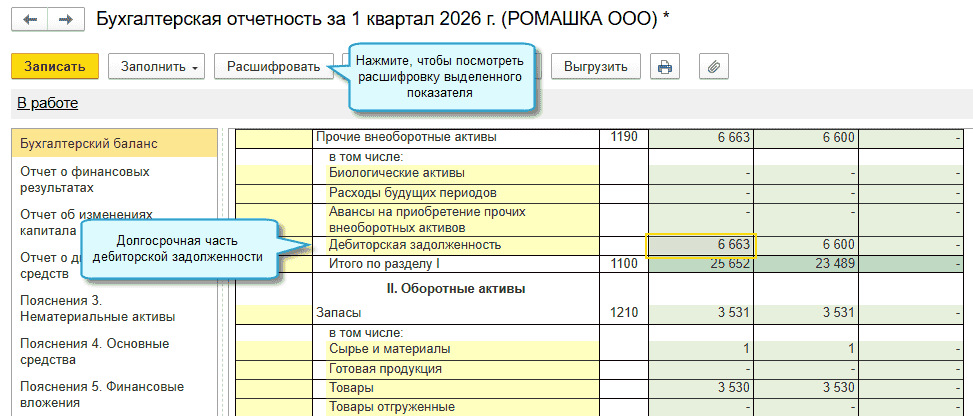Click the Расшифровать button
The image size is (973, 416).
tap(273, 67)
